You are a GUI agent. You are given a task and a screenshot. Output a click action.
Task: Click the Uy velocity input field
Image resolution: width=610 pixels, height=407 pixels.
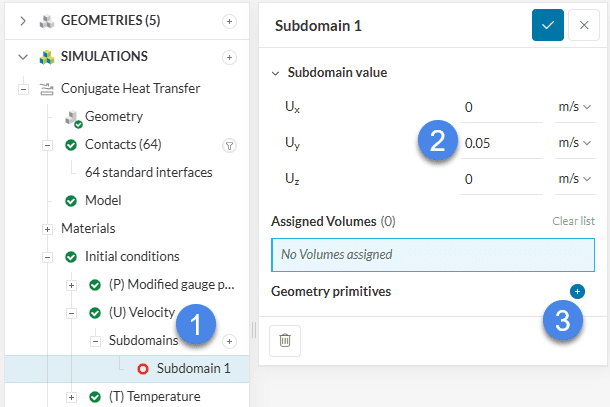[502, 143]
